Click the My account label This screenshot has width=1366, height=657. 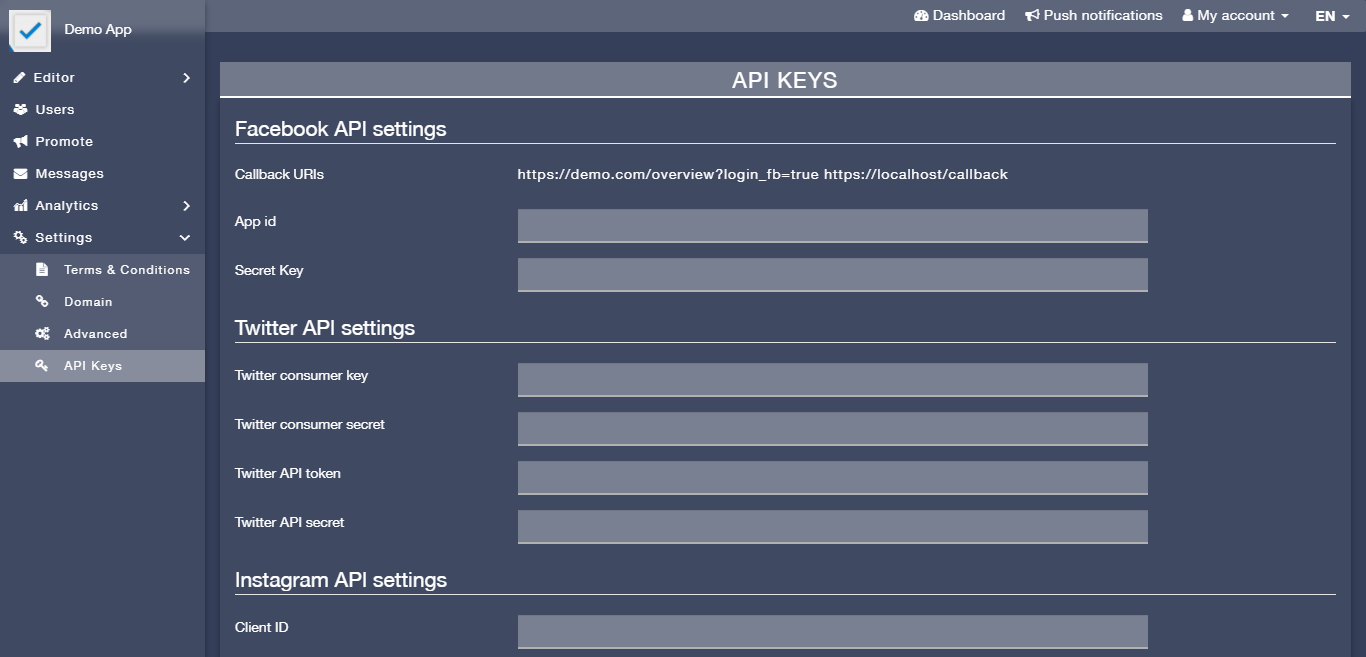click(x=1236, y=16)
